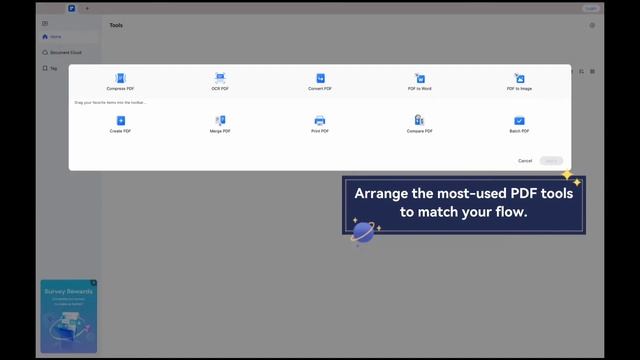
Task: Open a new tab with the plus button
Action: point(87,8)
